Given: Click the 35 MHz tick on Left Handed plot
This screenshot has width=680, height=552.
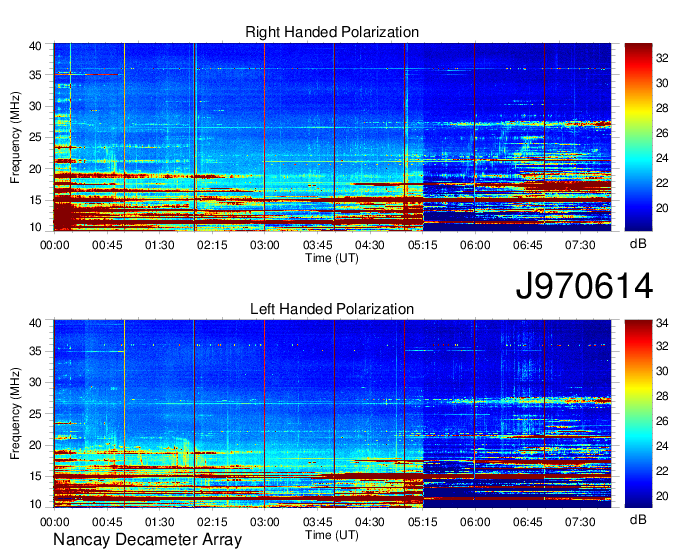Looking at the screenshot, I should point(35,351).
